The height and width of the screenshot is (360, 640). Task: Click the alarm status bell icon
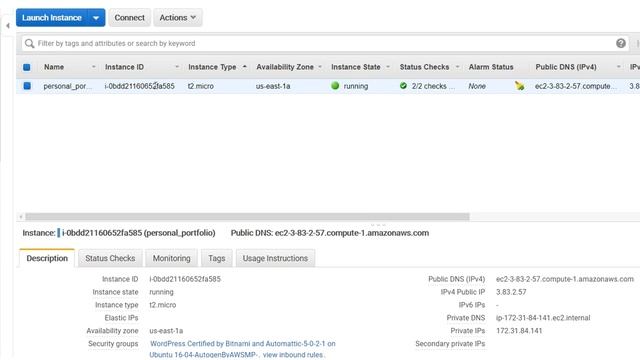[x=519, y=86]
